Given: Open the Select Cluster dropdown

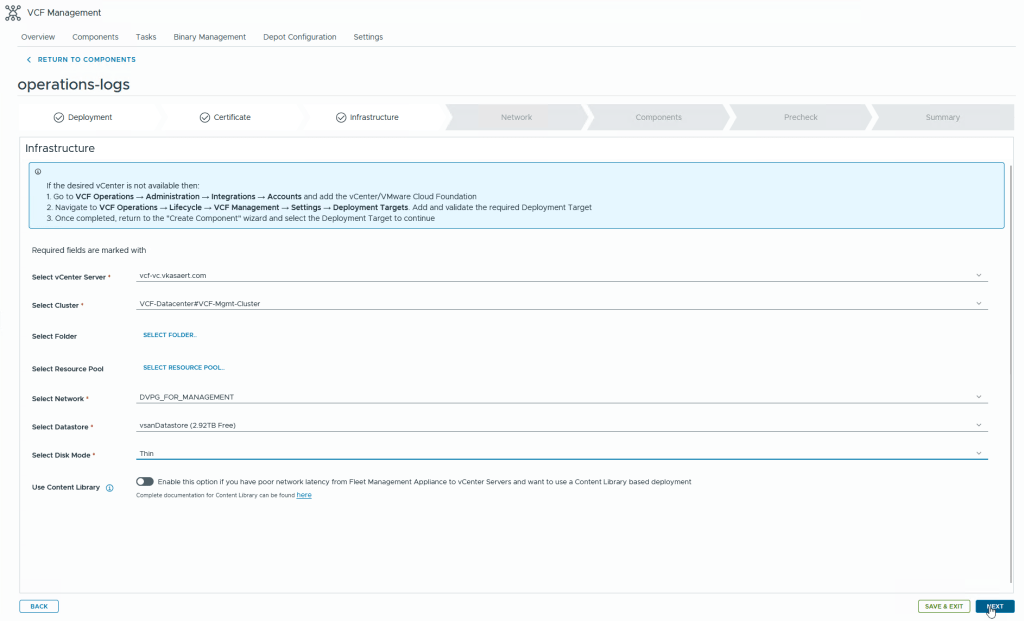Looking at the screenshot, I should [x=561, y=303].
